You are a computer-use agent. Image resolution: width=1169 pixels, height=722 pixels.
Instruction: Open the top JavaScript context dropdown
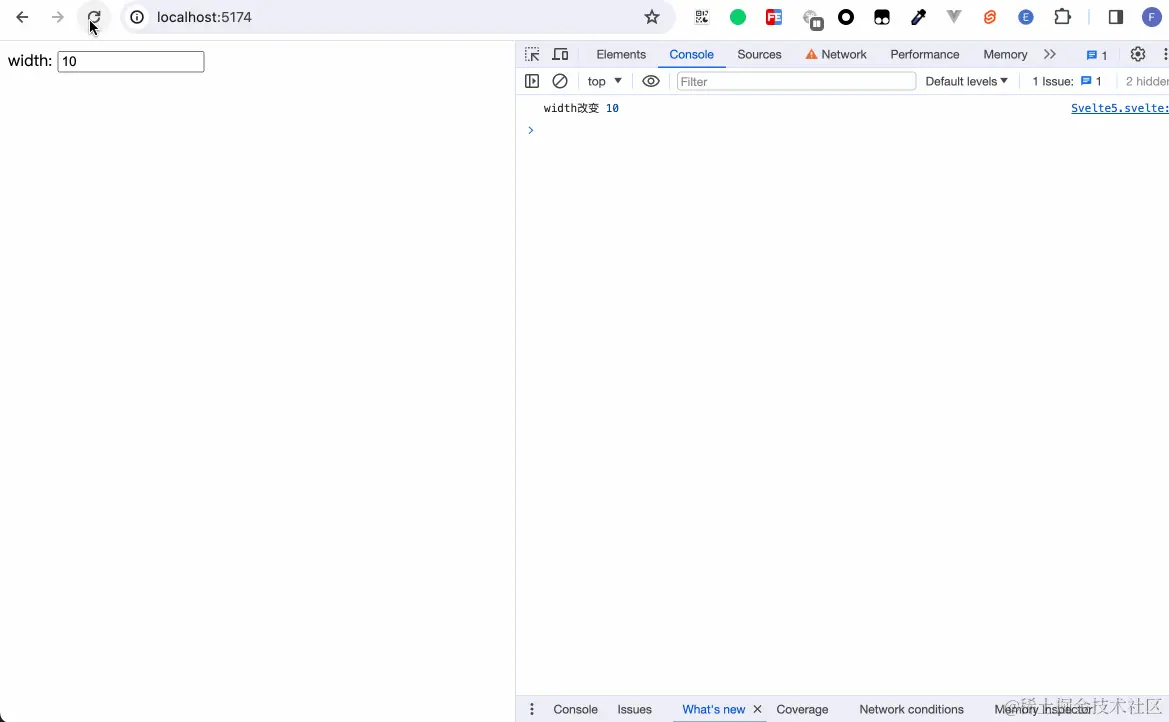pyautogui.click(x=605, y=81)
